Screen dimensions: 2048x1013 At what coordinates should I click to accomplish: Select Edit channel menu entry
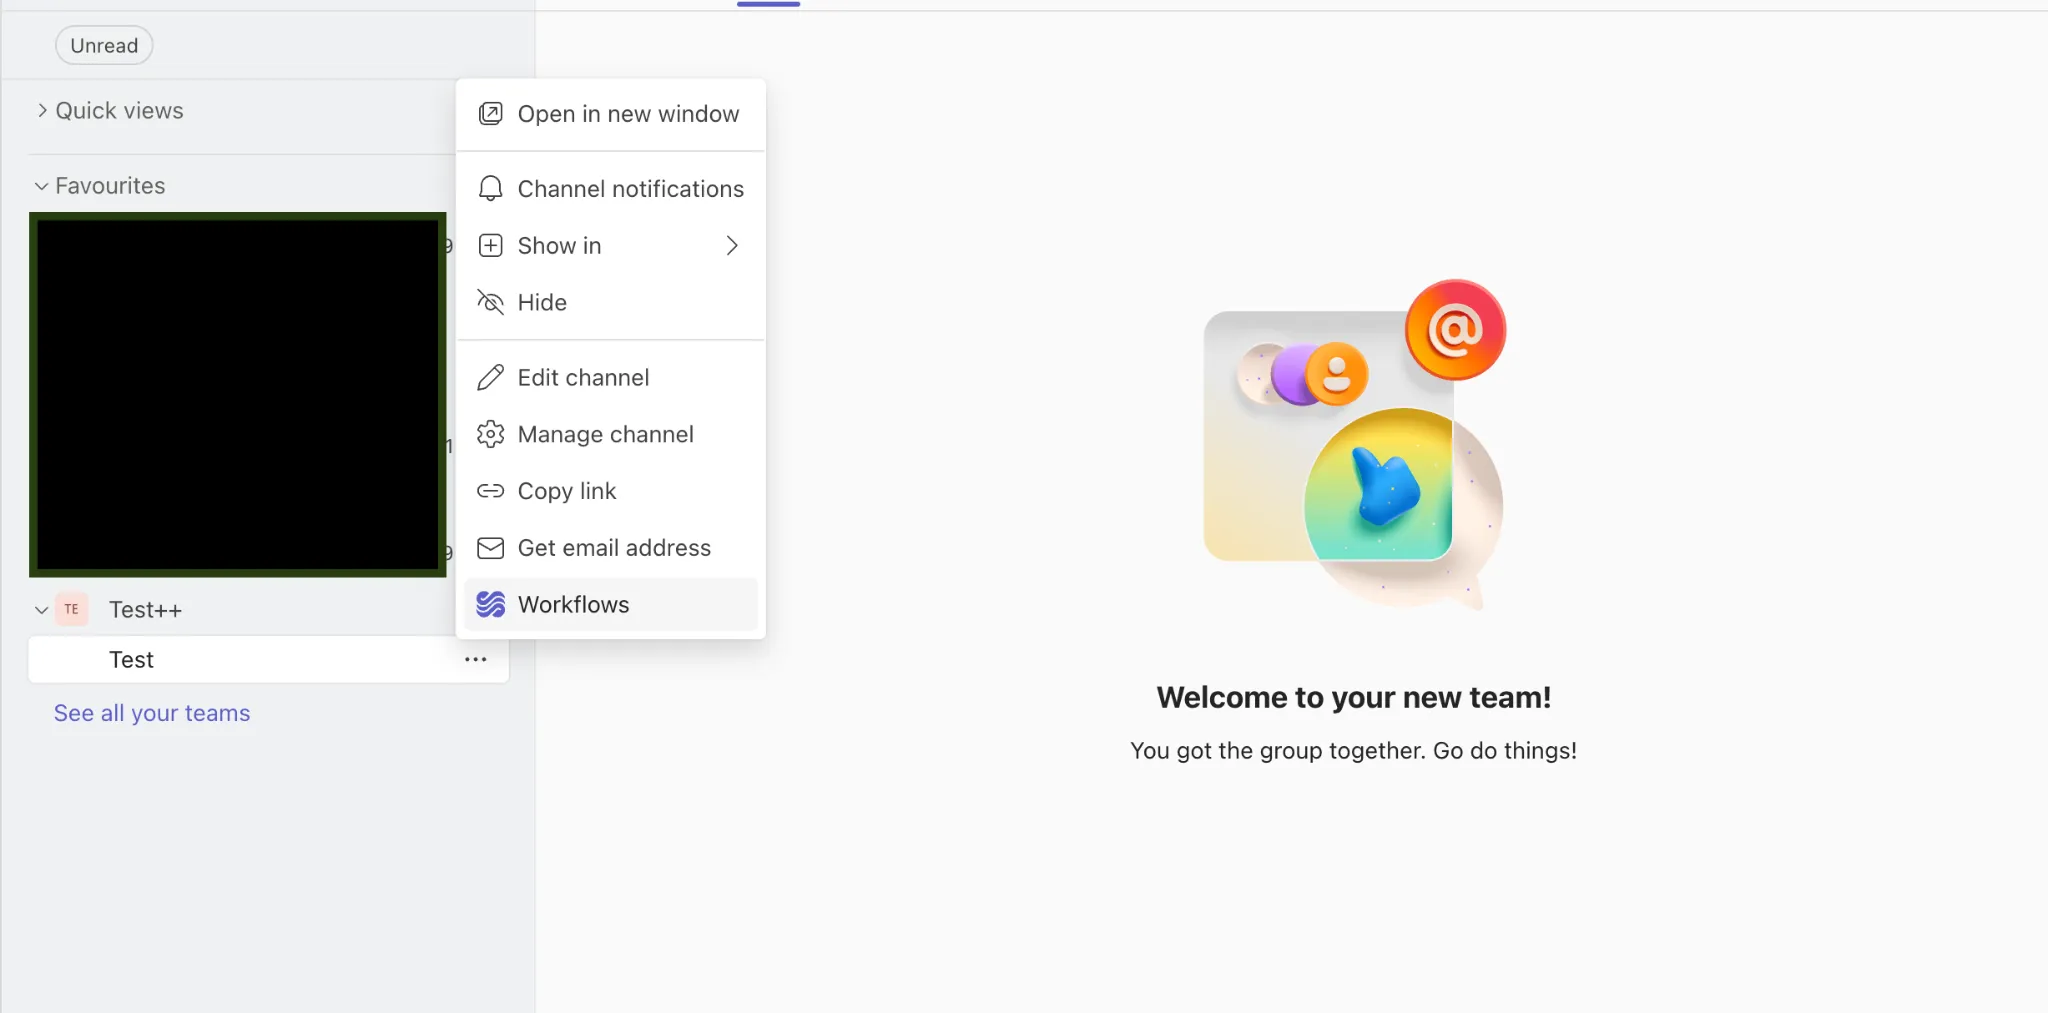[x=611, y=378]
